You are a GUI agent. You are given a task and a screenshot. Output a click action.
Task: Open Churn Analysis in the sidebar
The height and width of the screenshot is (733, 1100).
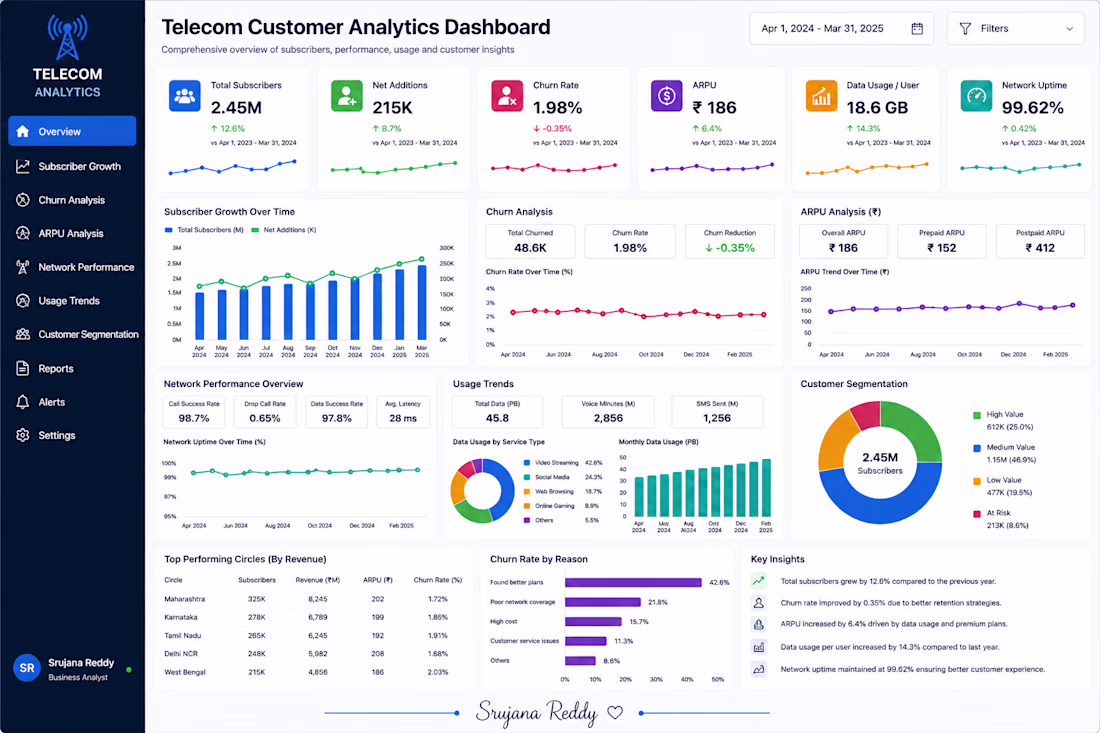coord(72,200)
